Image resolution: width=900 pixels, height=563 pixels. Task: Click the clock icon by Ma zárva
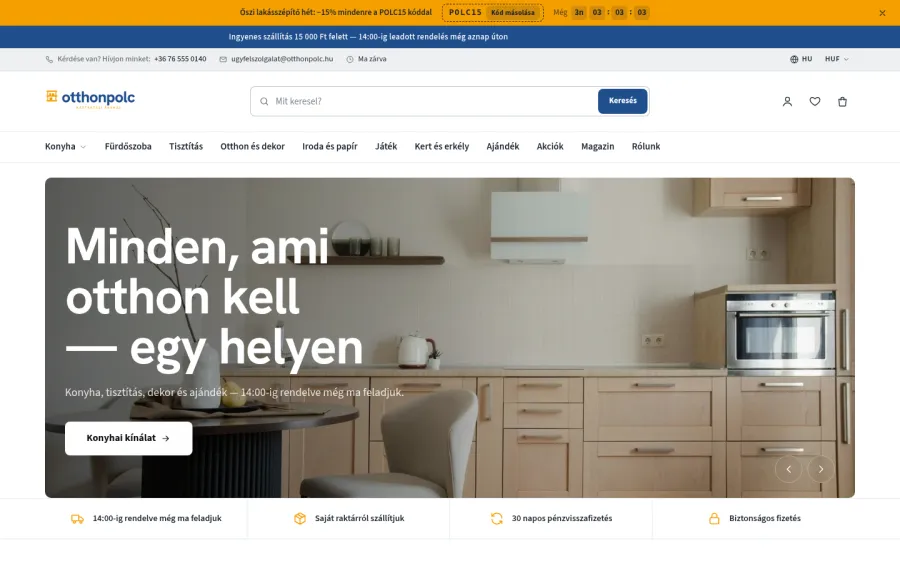click(350, 59)
